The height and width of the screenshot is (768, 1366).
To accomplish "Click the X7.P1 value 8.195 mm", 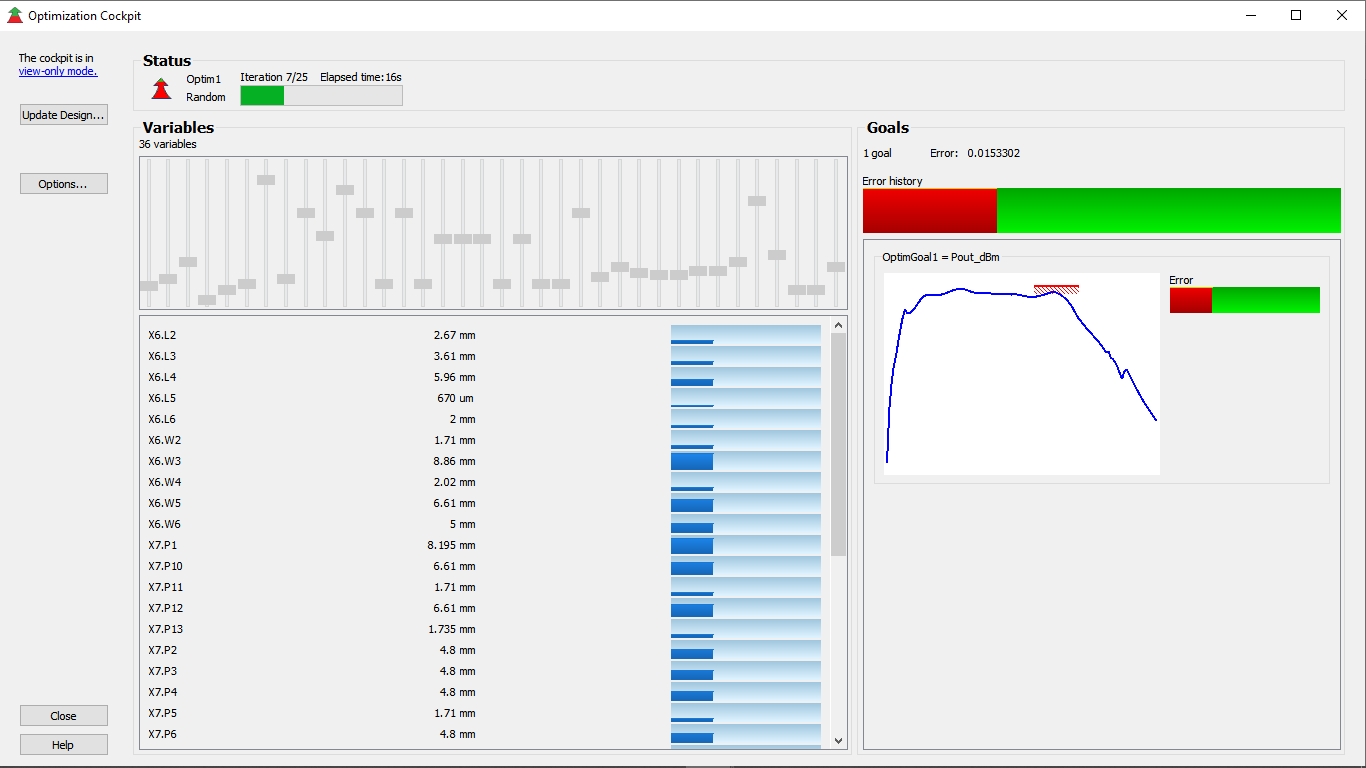I will click(x=452, y=545).
